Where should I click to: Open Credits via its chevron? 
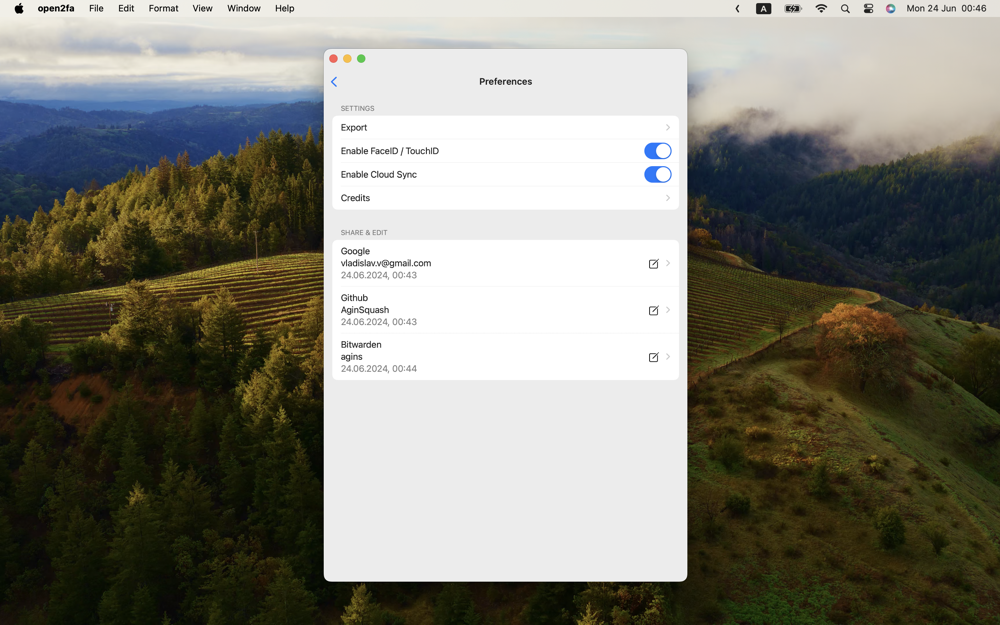point(668,198)
